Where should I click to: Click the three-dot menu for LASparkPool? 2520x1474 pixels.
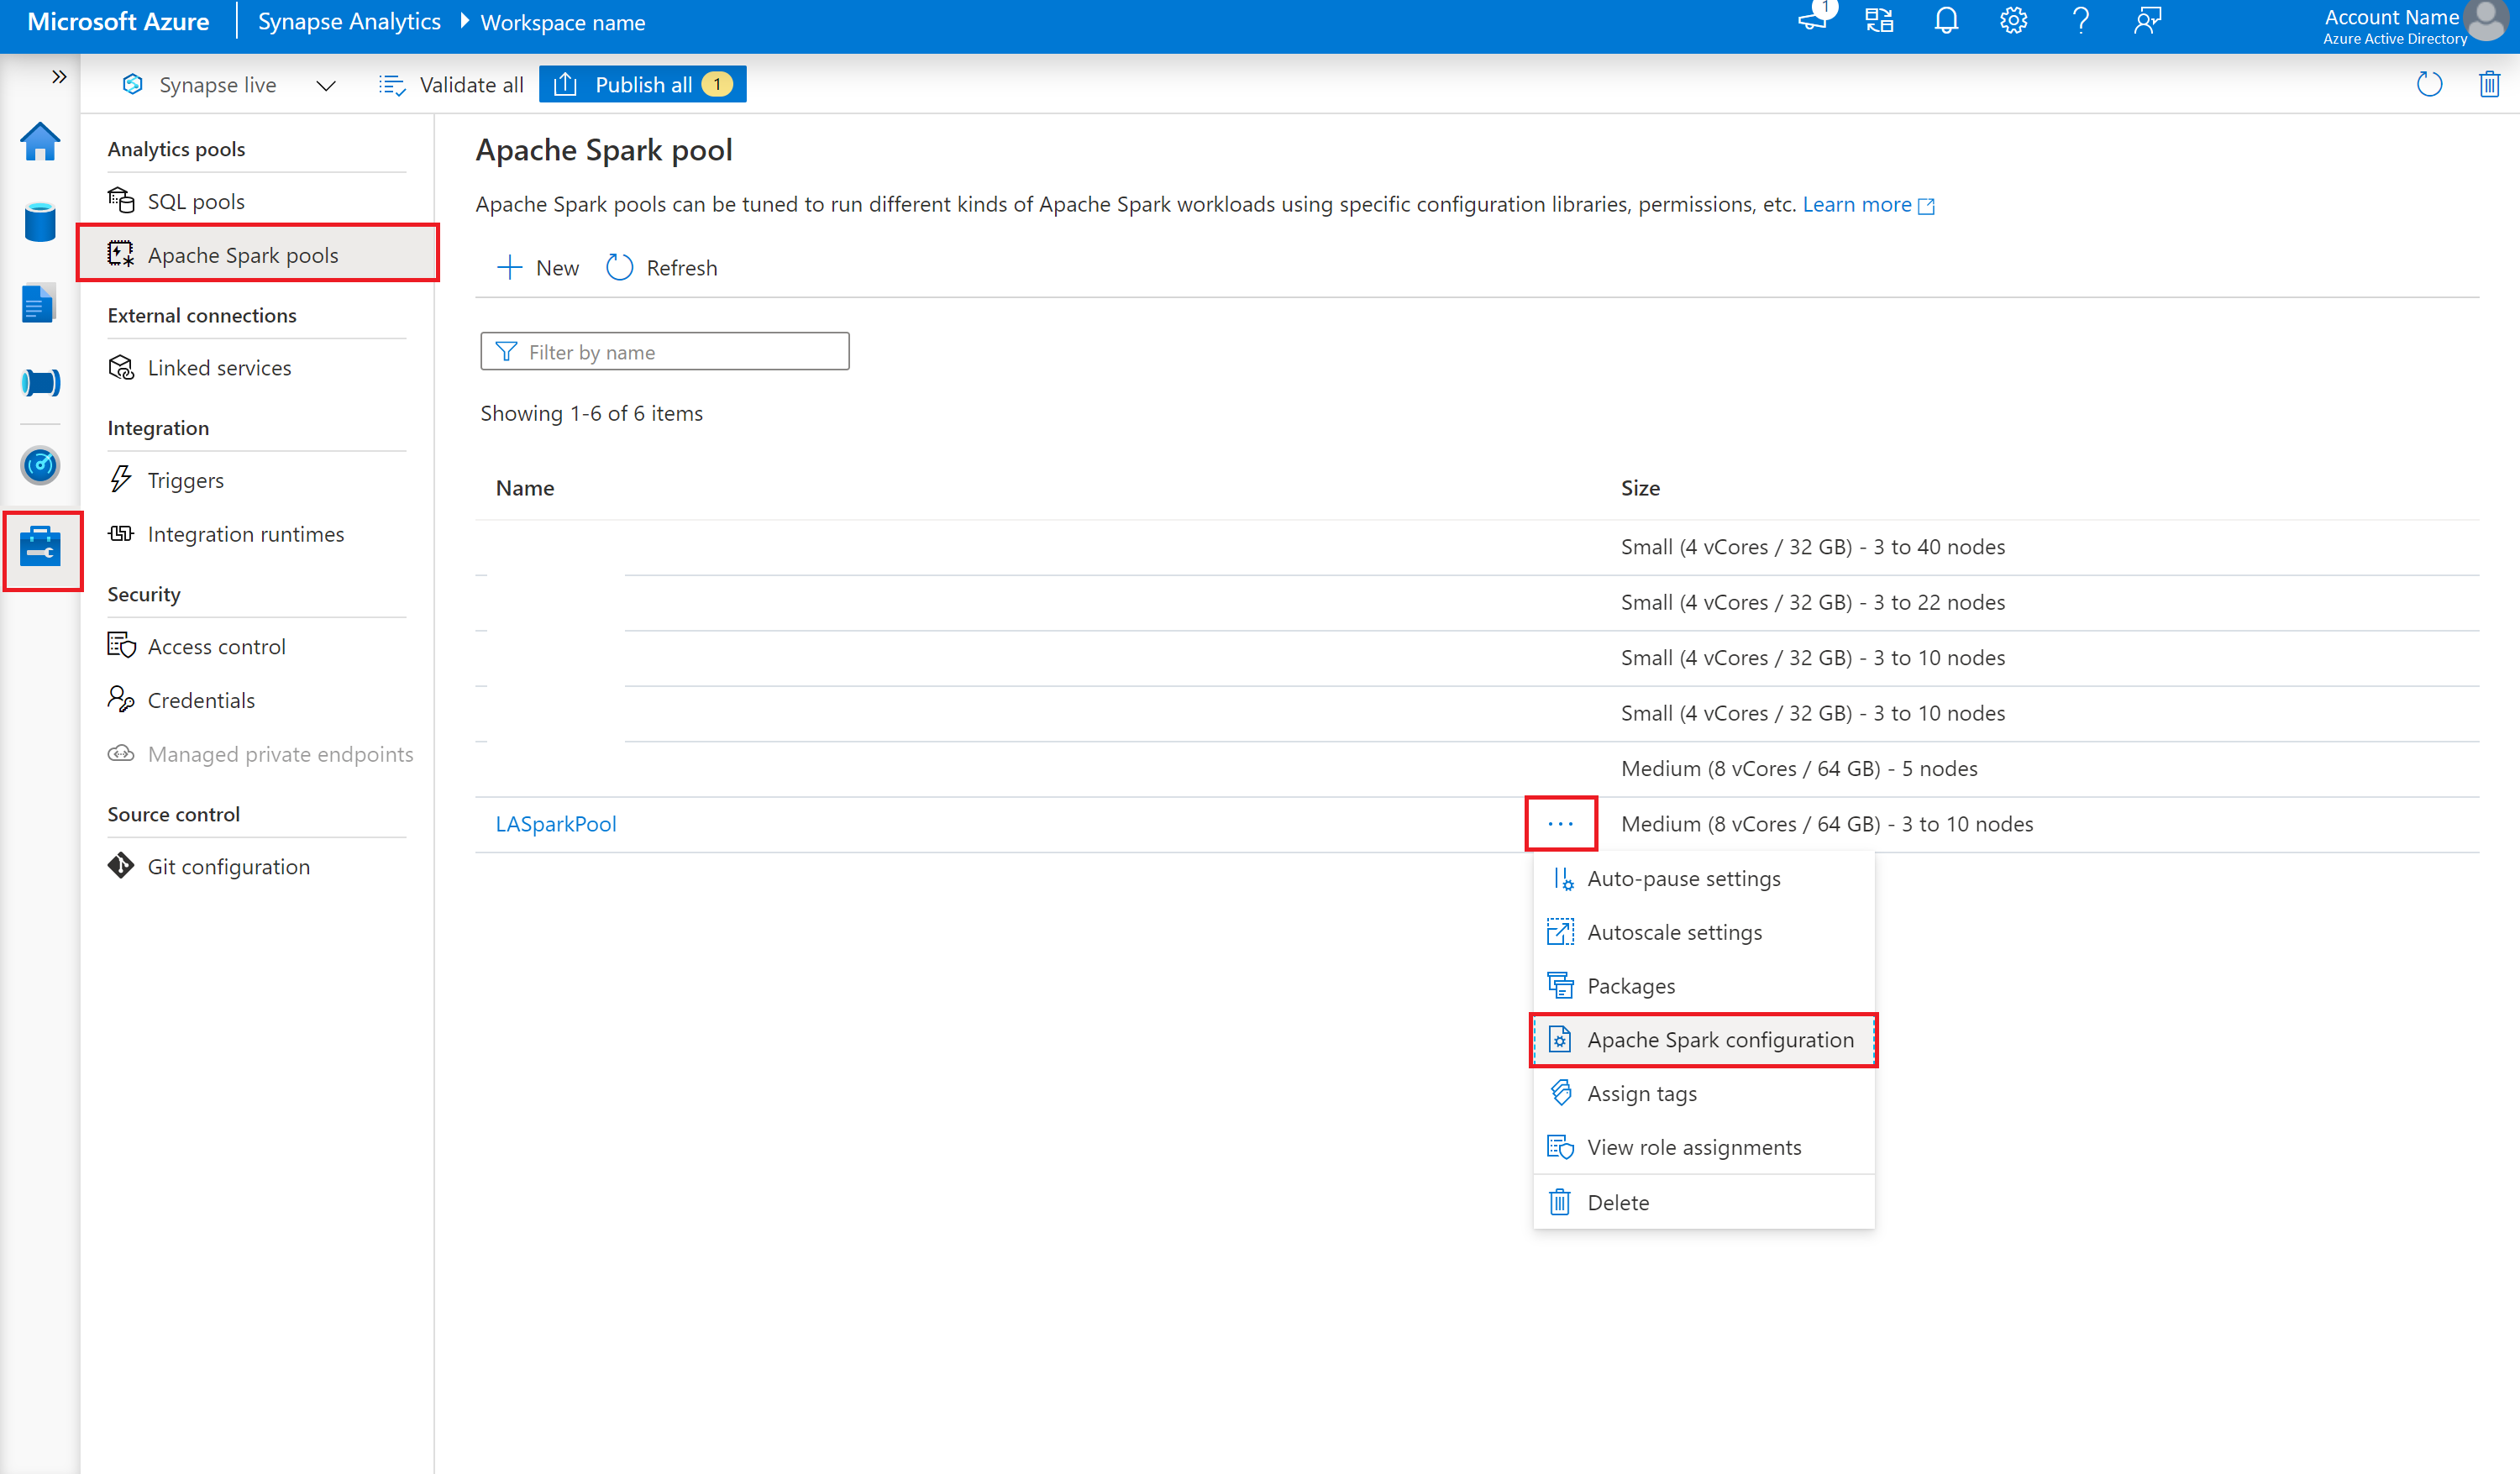click(x=1560, y=823)
